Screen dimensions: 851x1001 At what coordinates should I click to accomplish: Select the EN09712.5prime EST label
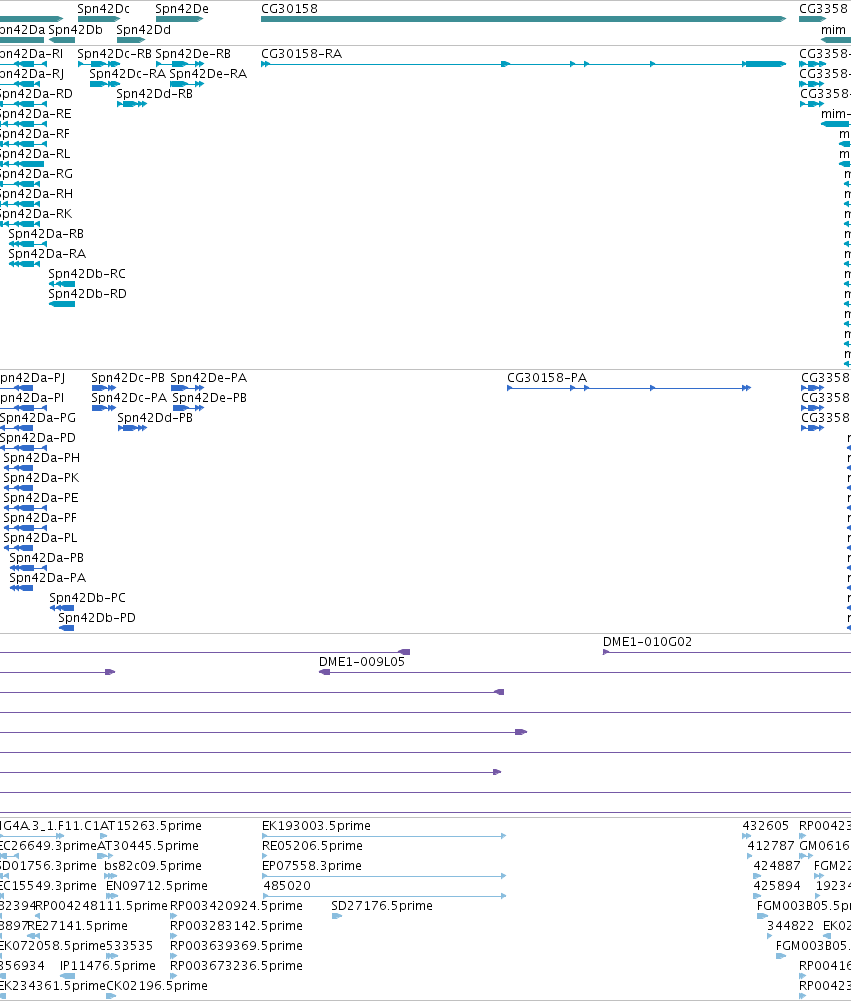157,886
